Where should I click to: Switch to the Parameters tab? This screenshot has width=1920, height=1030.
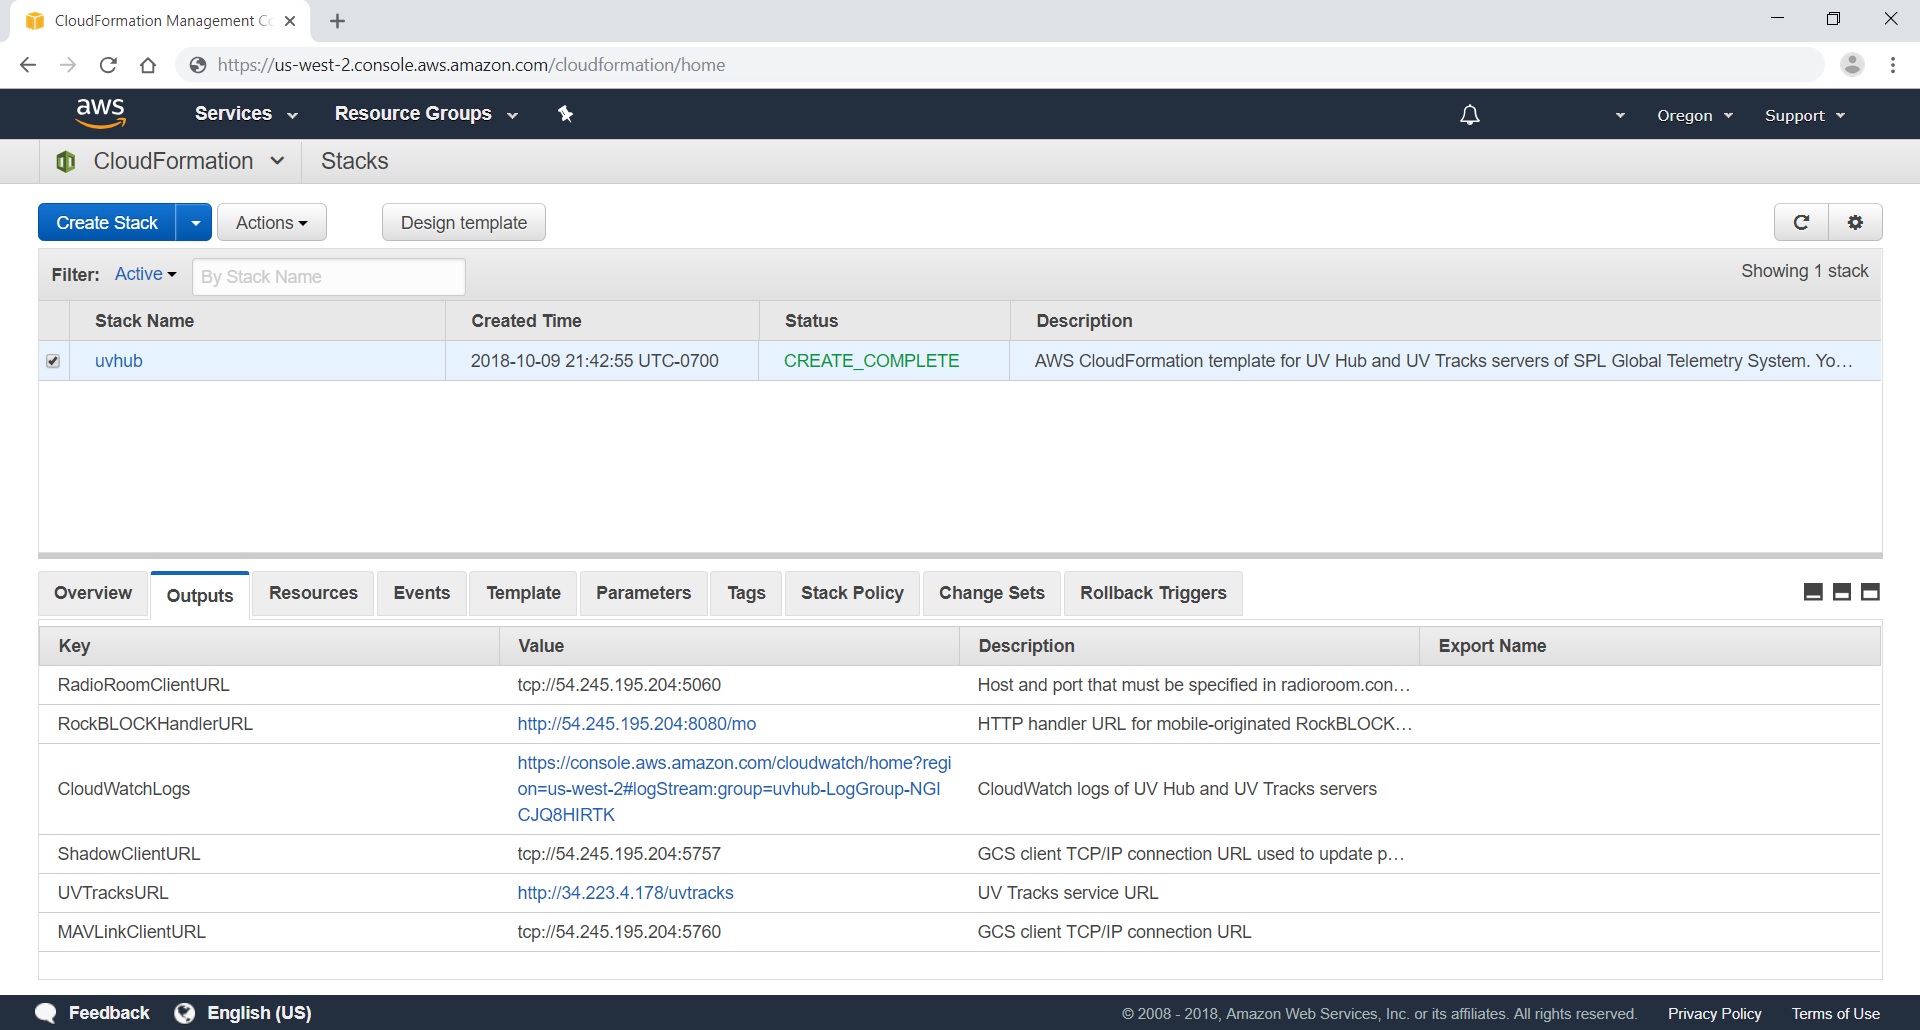[x=644, y=593]
